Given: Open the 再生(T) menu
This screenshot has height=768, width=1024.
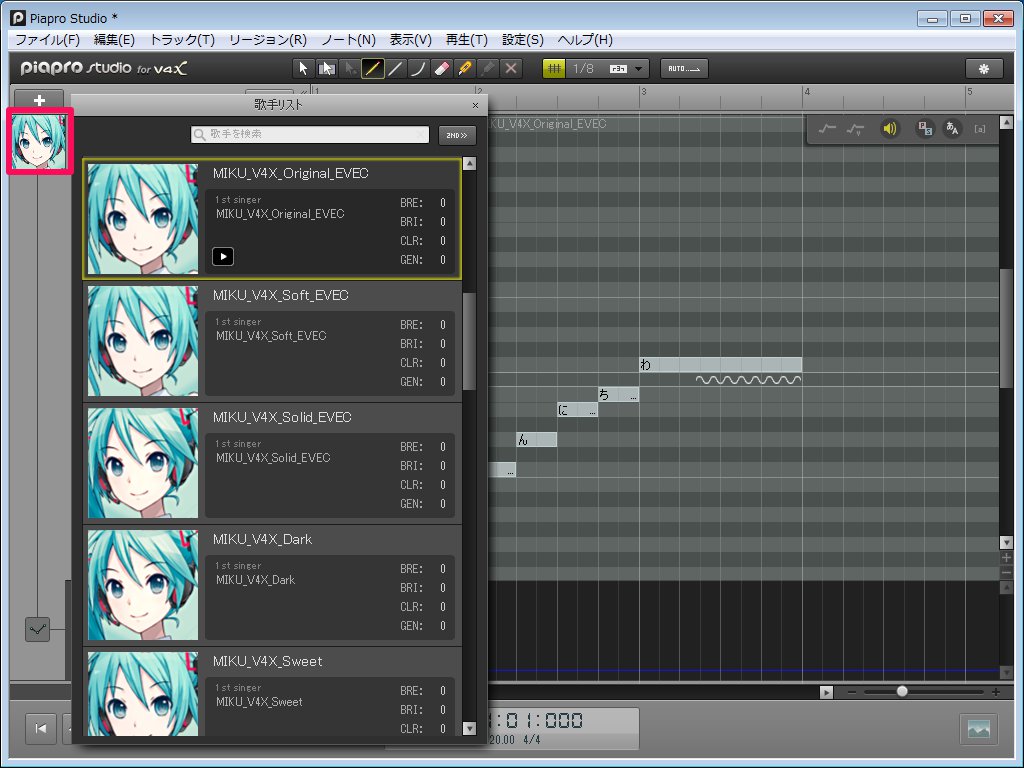Looking at the screenshot, I should (x=466, y=40).
